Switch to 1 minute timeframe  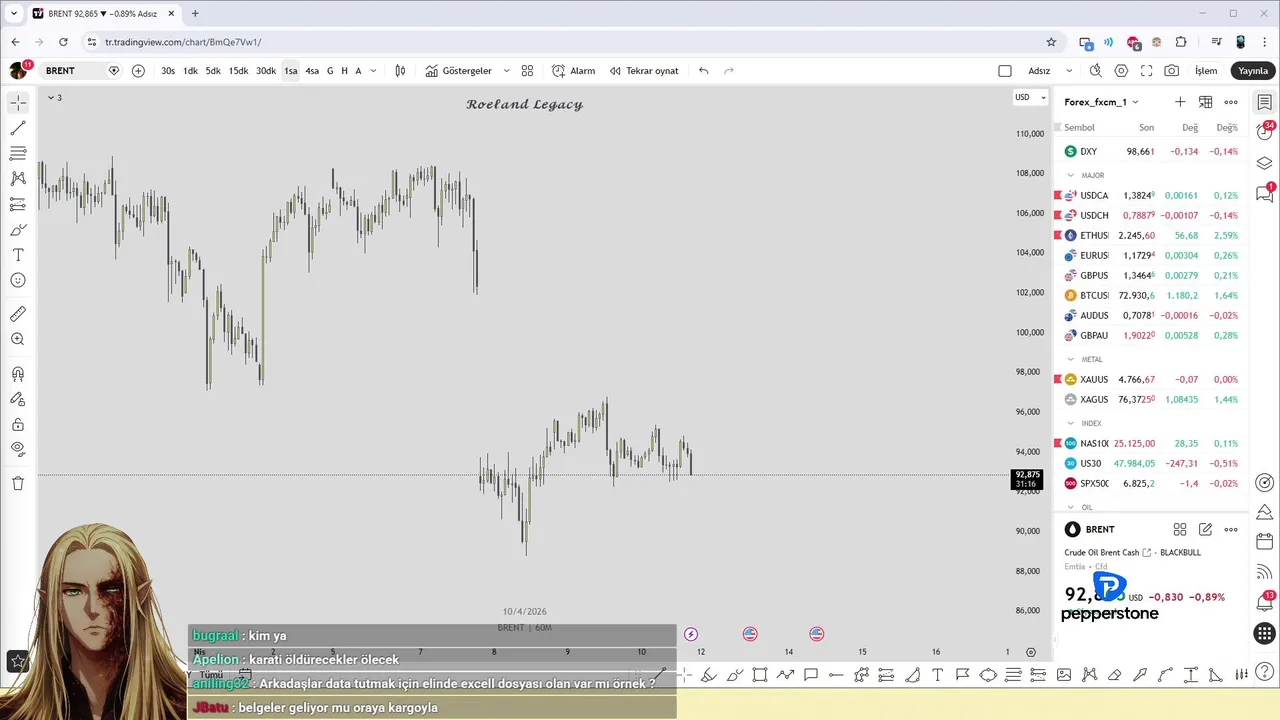190,71
